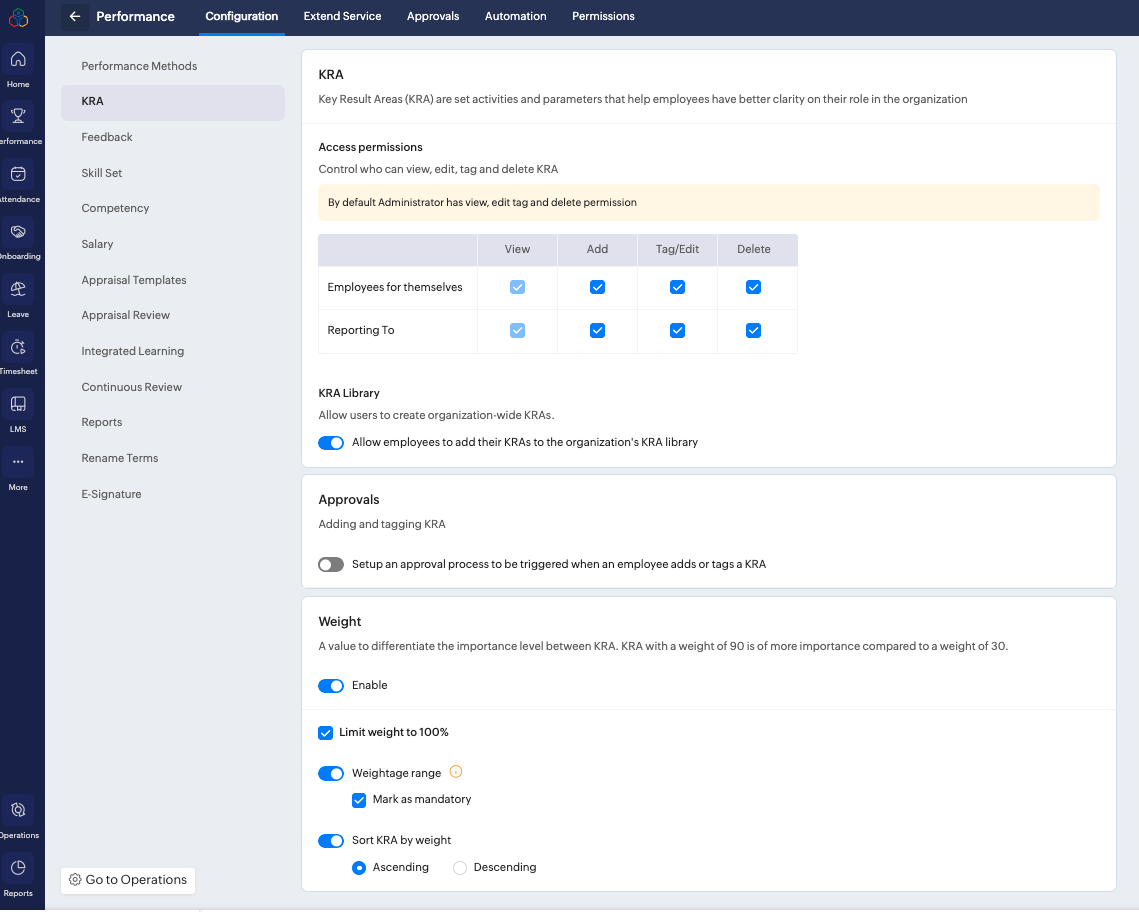Open the Onboarding handshake icon
Viewport: 1139px width, 912px height.
[x=18, y=232]
